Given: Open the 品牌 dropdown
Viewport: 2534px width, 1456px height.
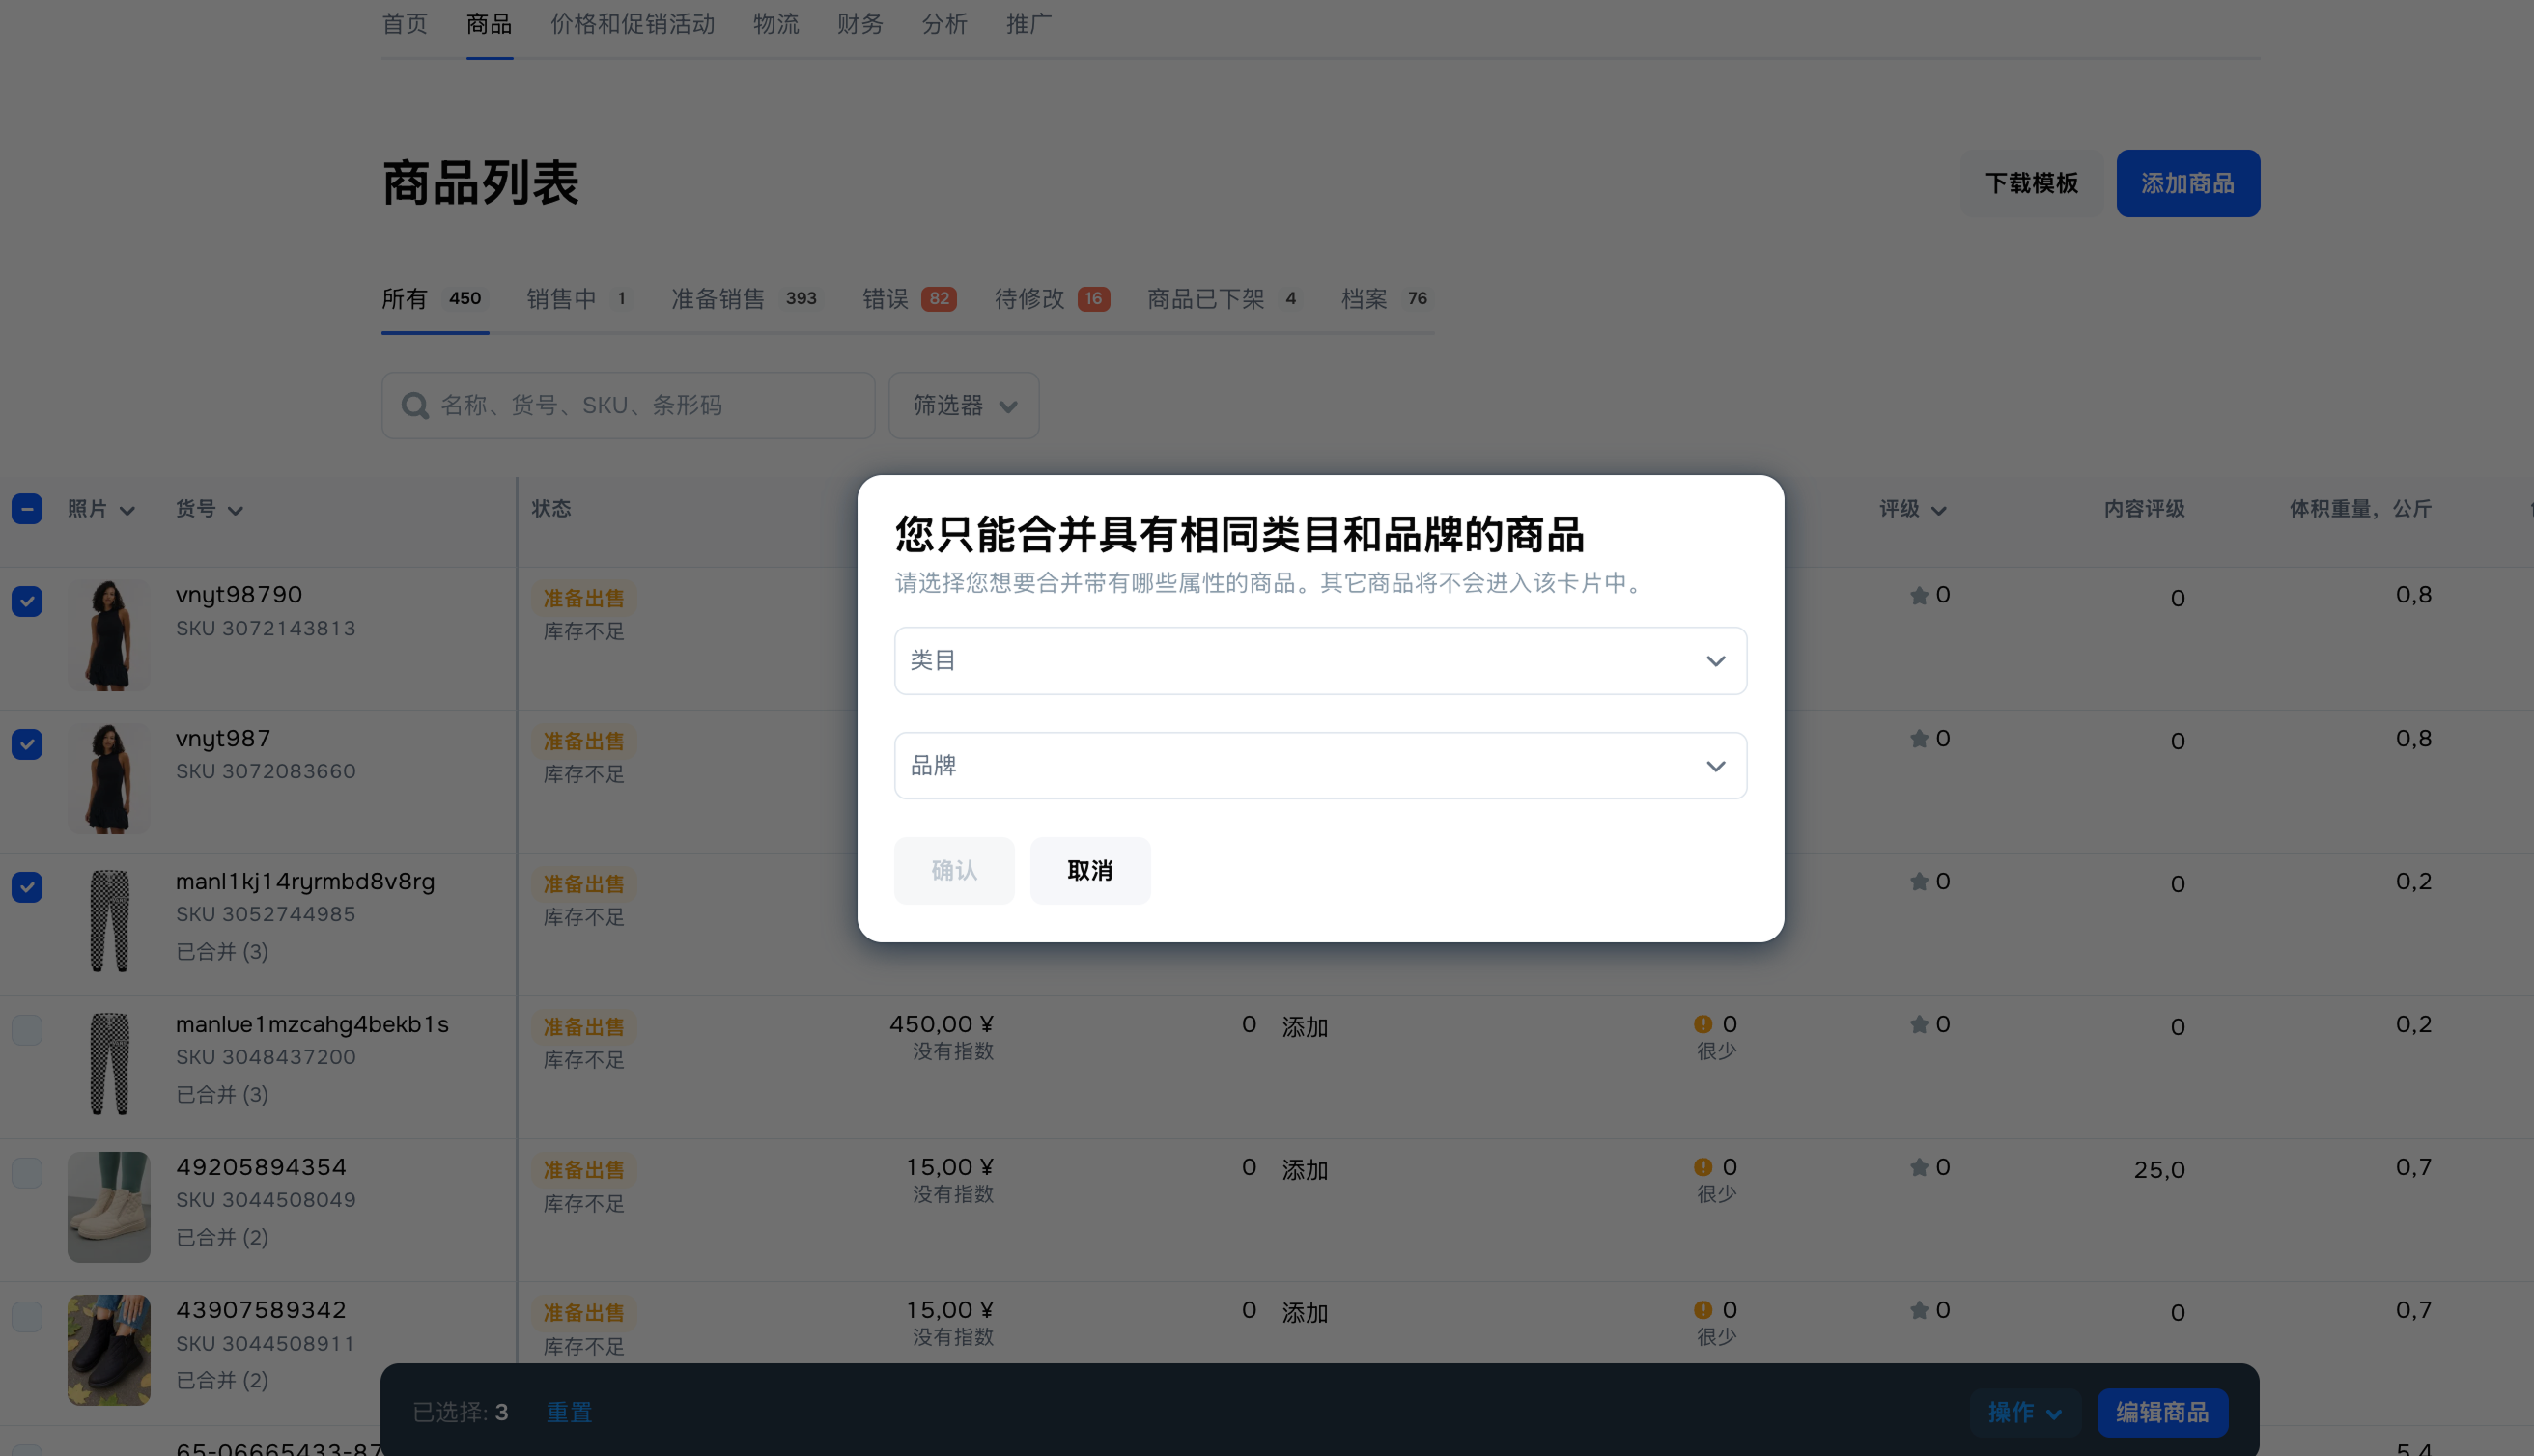Looking at the screenshot, I should 1319,766.
